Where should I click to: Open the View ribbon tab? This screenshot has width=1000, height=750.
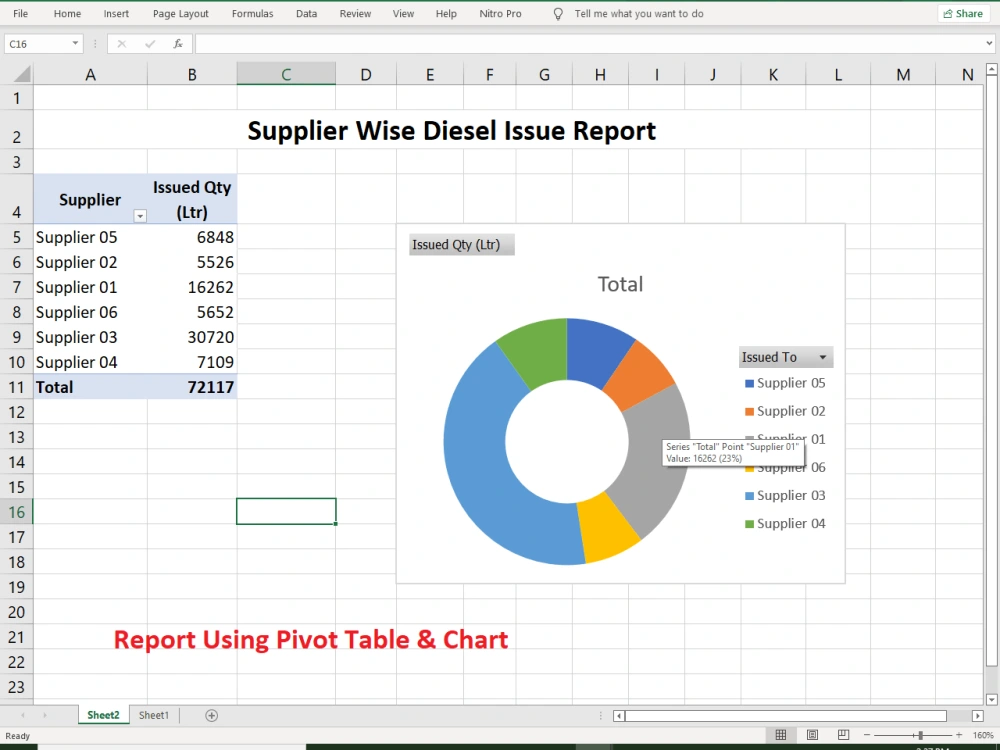pyautogui.click(x=403, y=13)
